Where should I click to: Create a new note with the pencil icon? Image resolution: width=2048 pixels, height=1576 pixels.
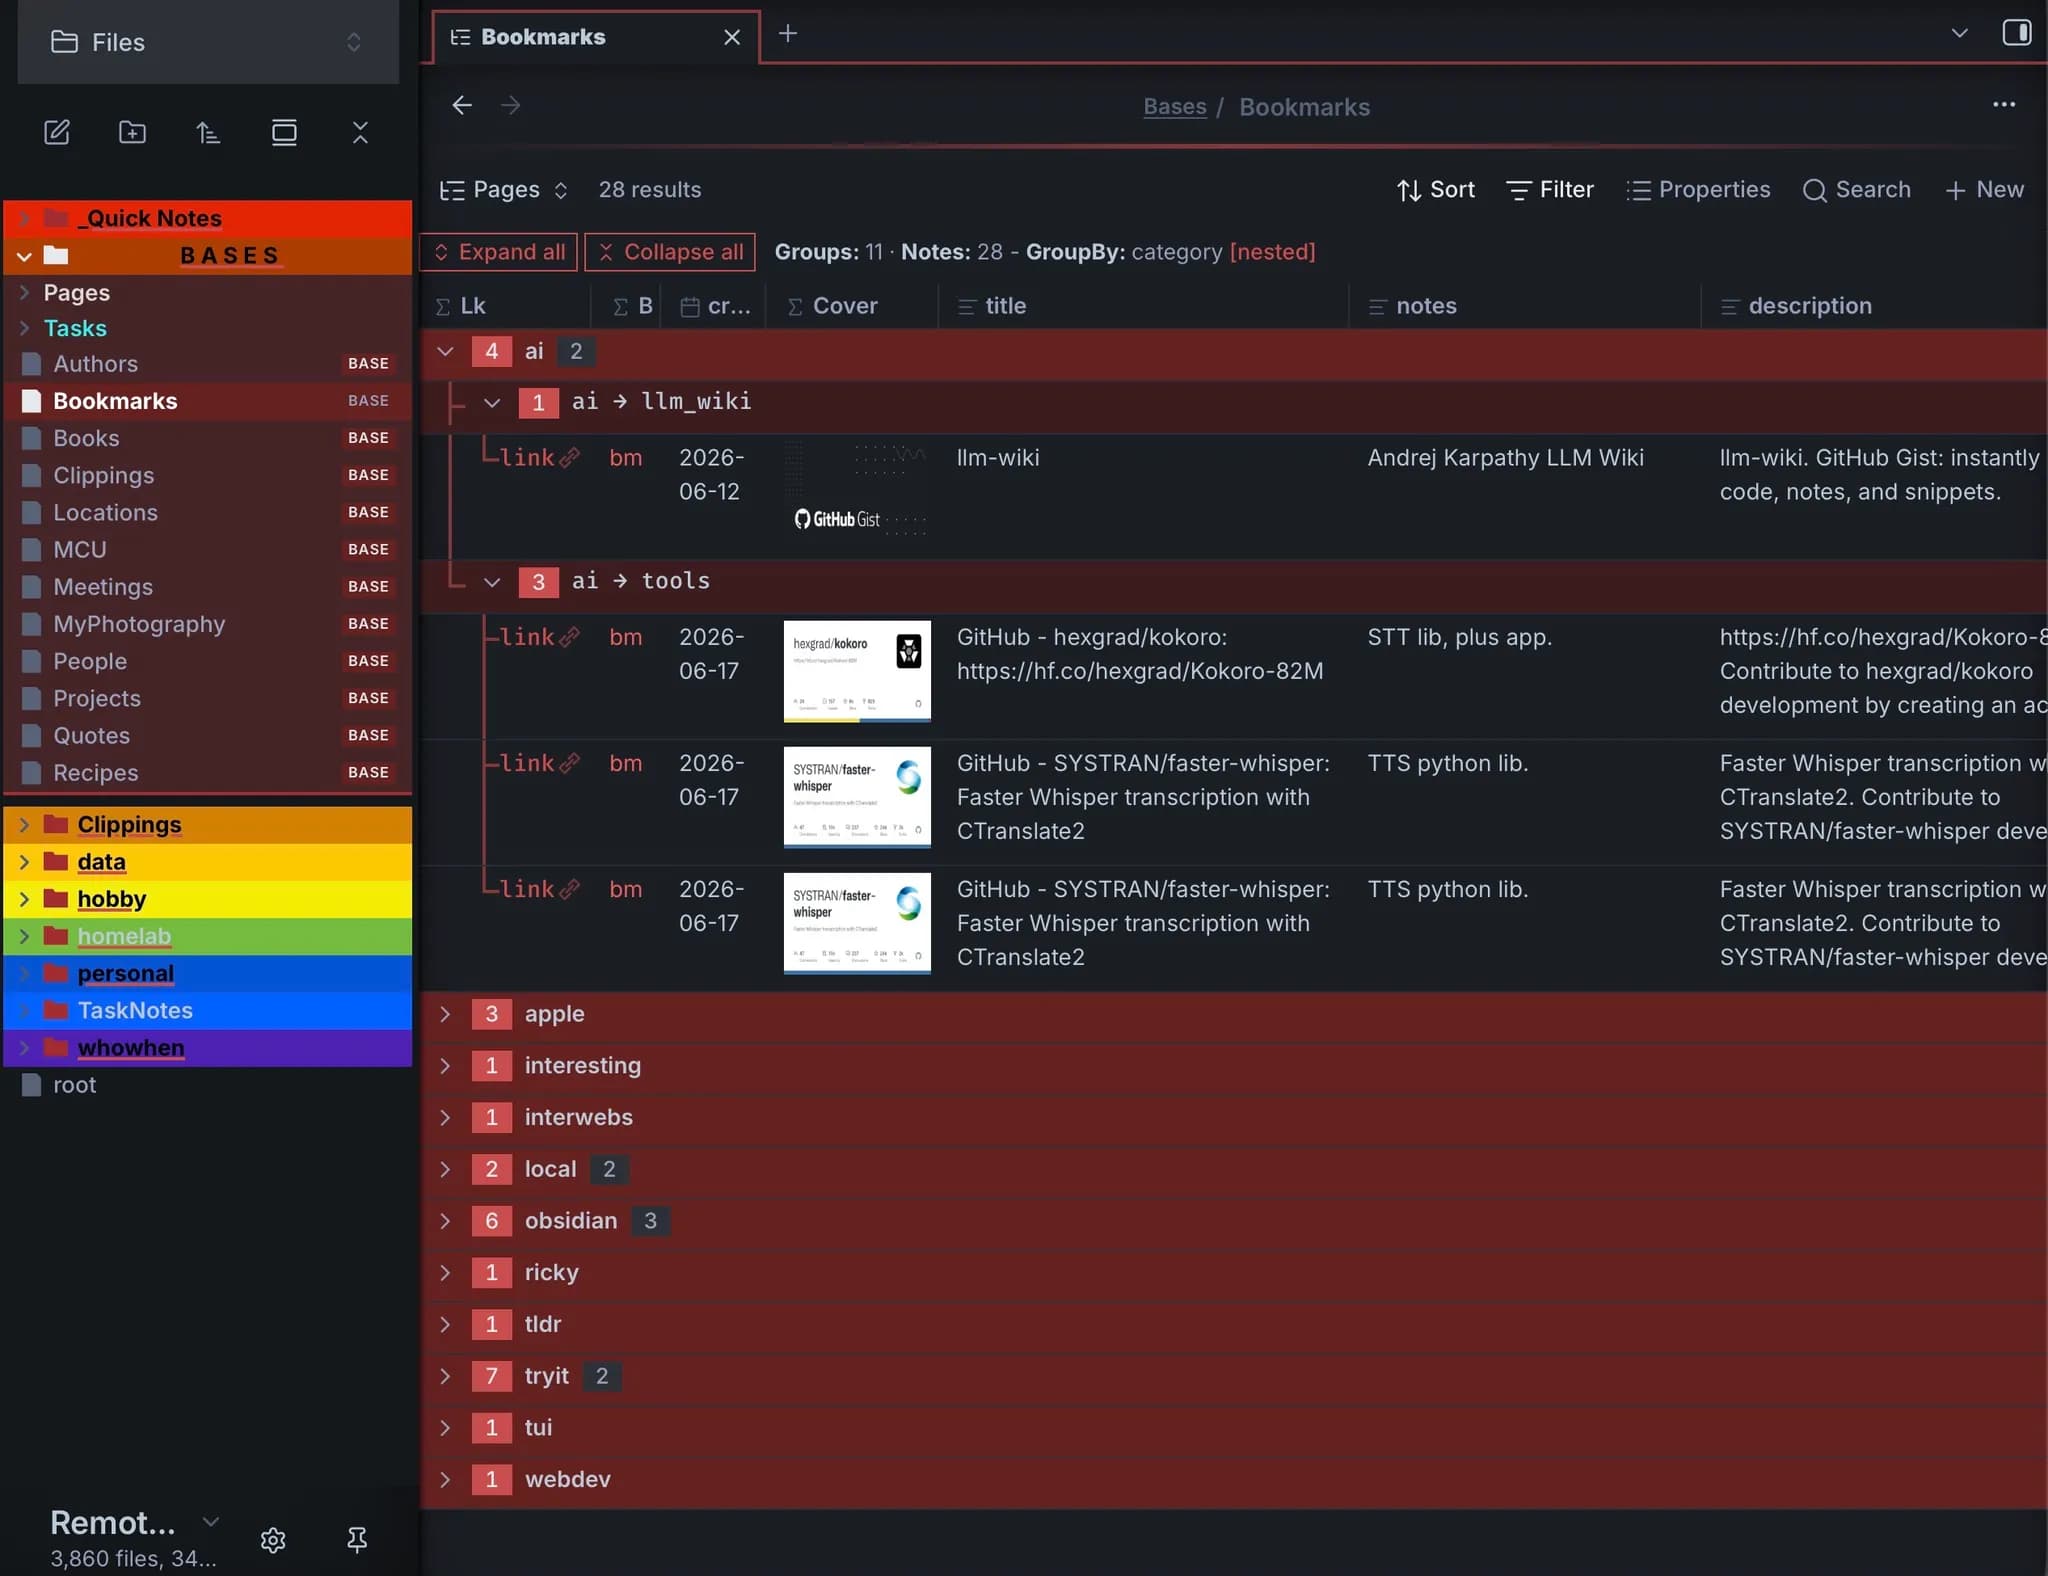pos(57,132)
